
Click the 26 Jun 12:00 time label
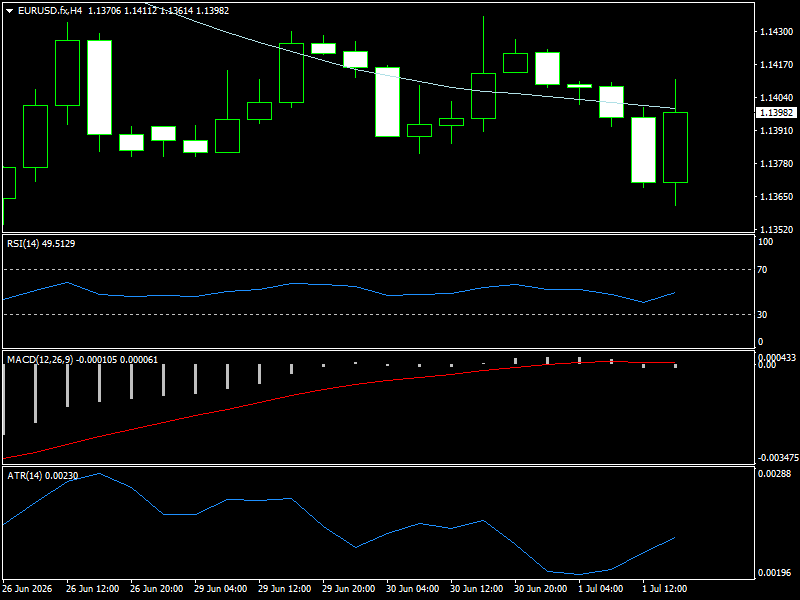click(93, 589)
